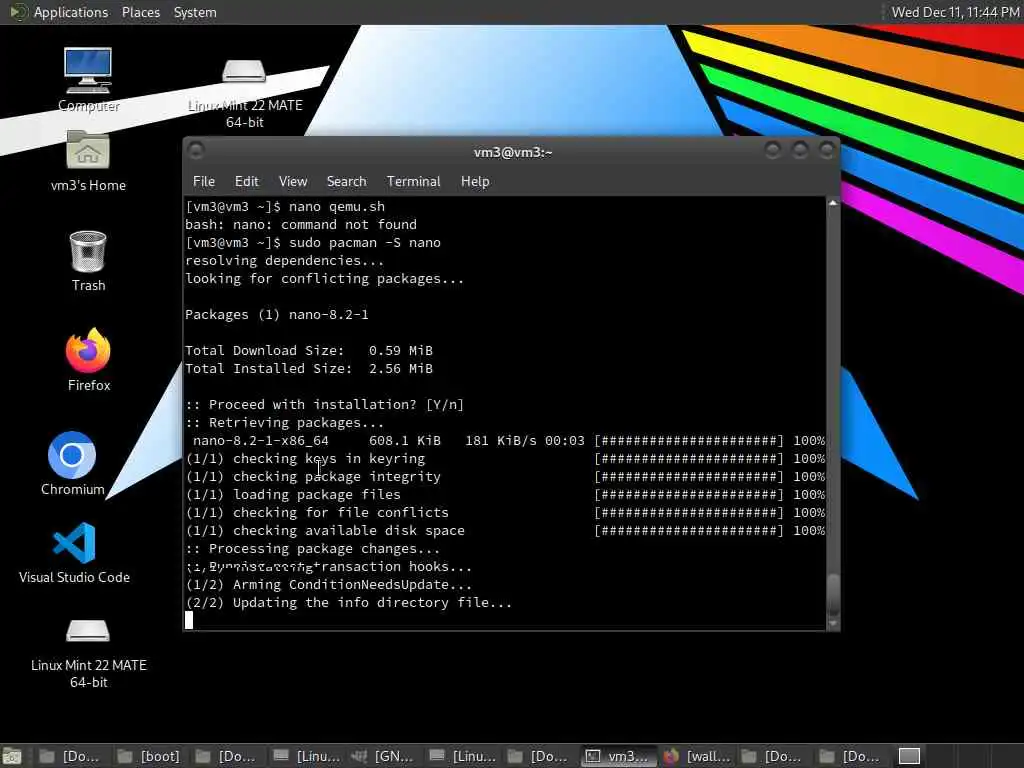The image size is (1024, 768).
Task: Open the terminal window menu icon
Action: click(x=196, y=152)
